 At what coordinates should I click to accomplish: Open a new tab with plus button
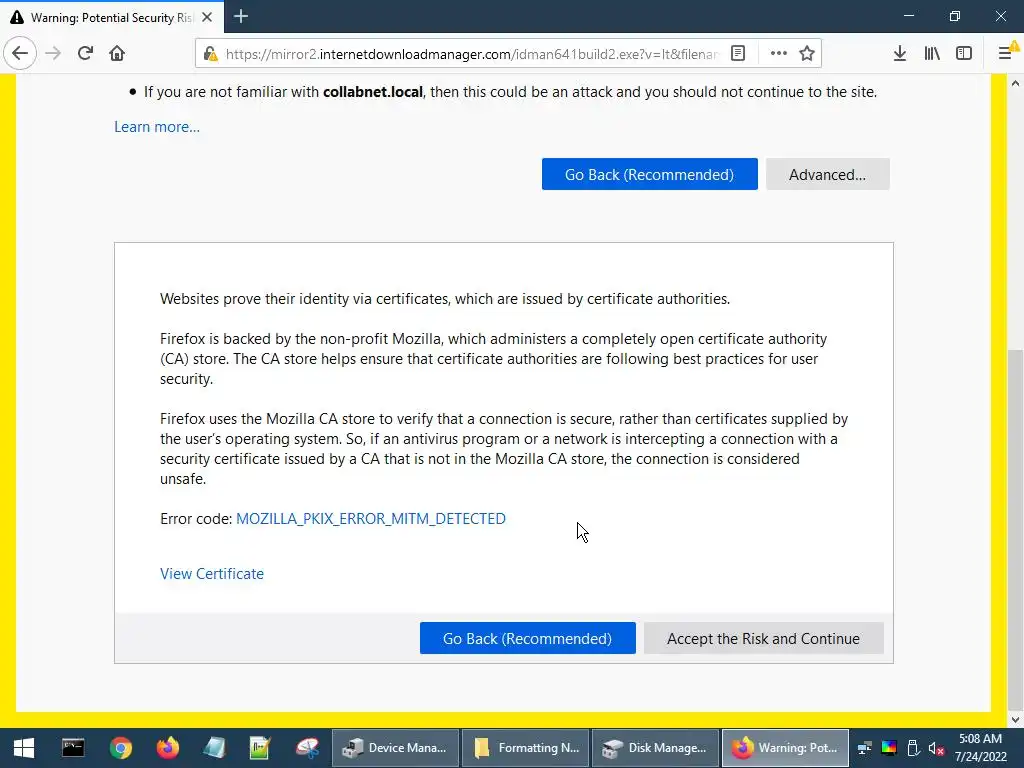(x=241, y=16)
